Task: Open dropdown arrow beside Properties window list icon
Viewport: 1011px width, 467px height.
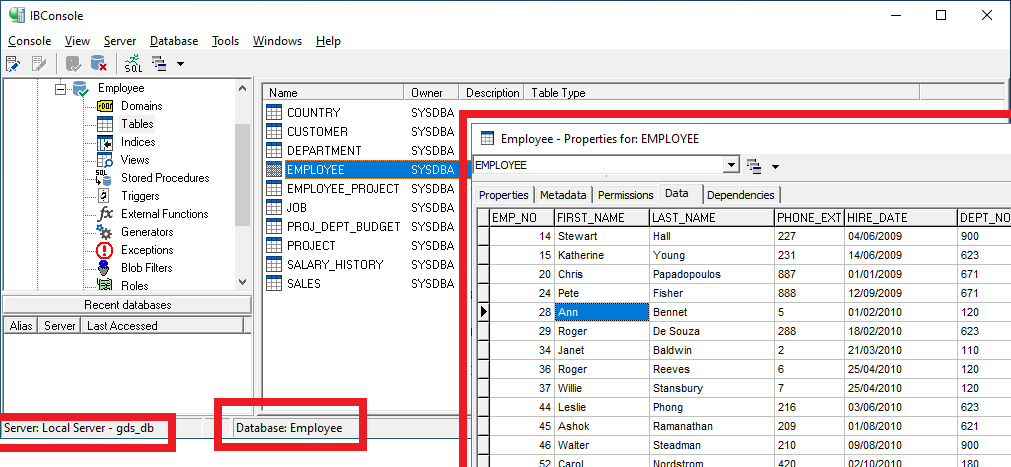Action: click(x=775, y=166)
